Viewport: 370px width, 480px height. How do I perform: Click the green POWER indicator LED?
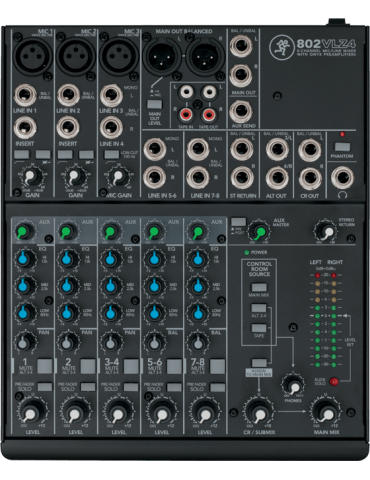246,252
